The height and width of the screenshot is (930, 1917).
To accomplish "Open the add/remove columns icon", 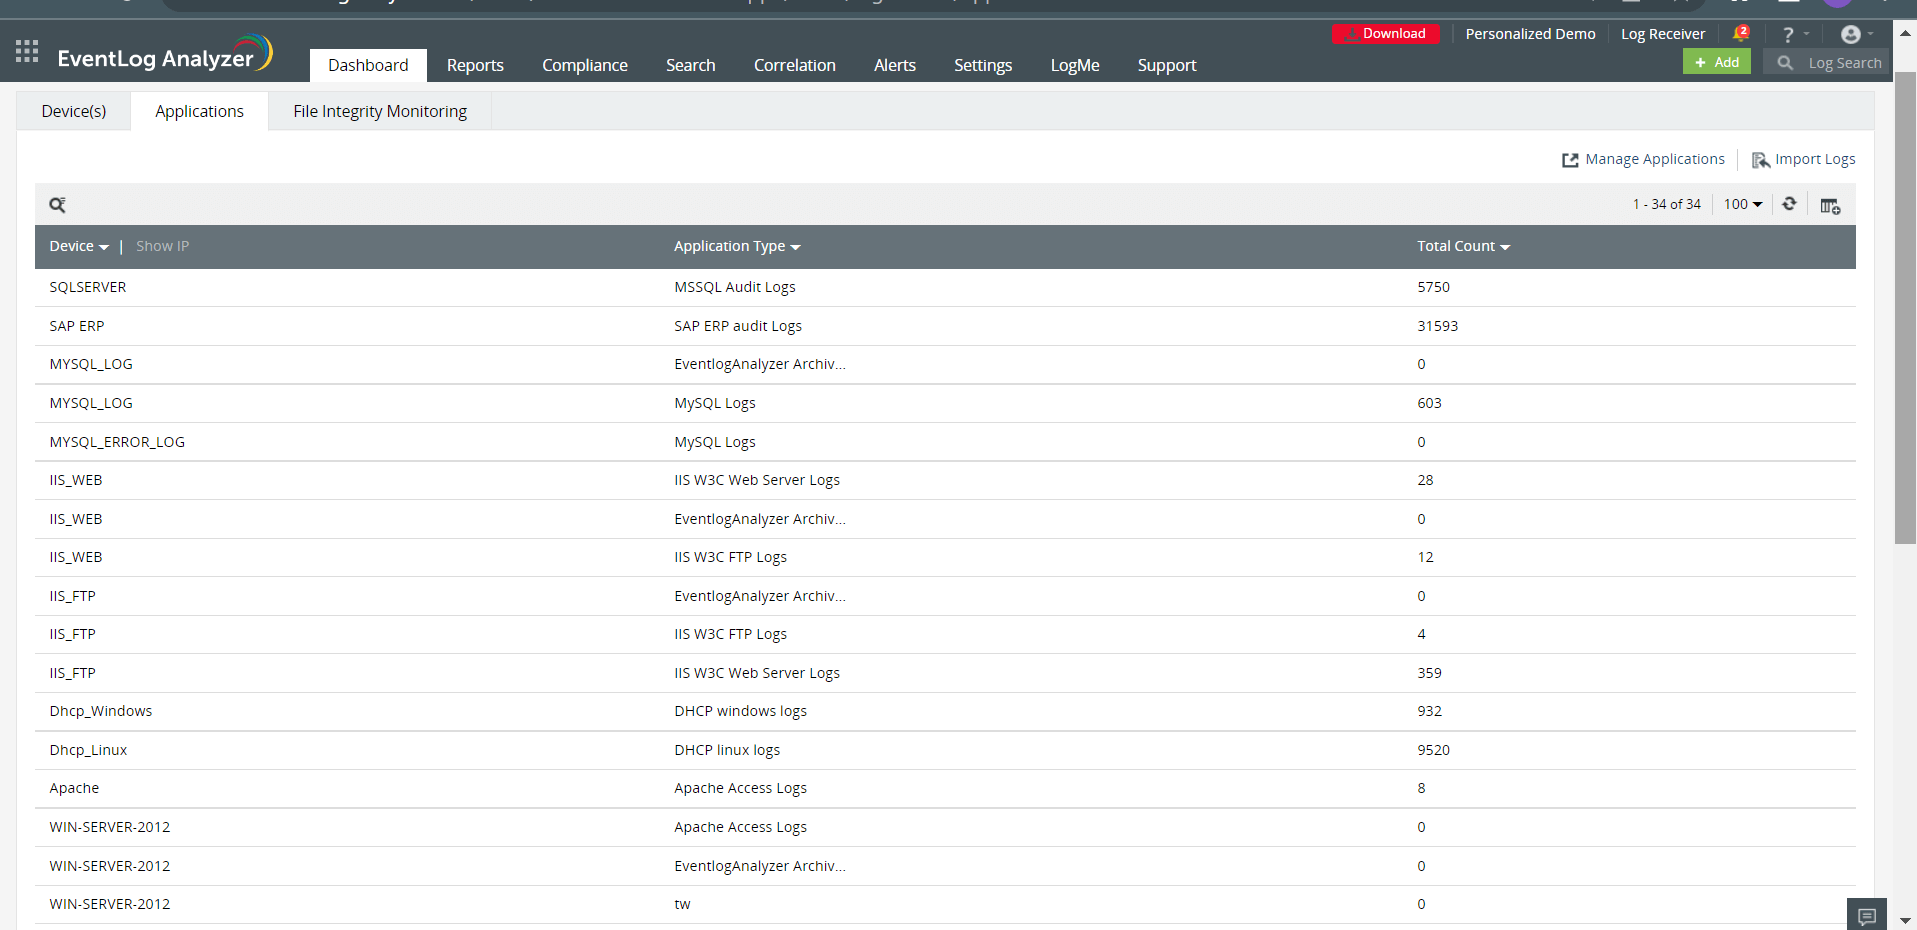I will pyautogui.click(x=1830, y=206).
